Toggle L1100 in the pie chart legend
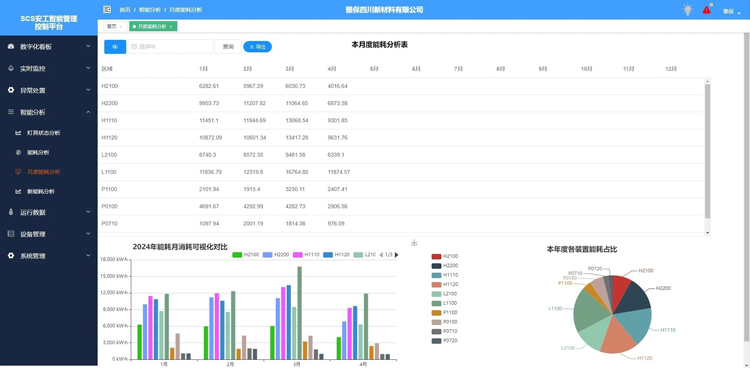 pyautogui.click(x=444, y=303)
